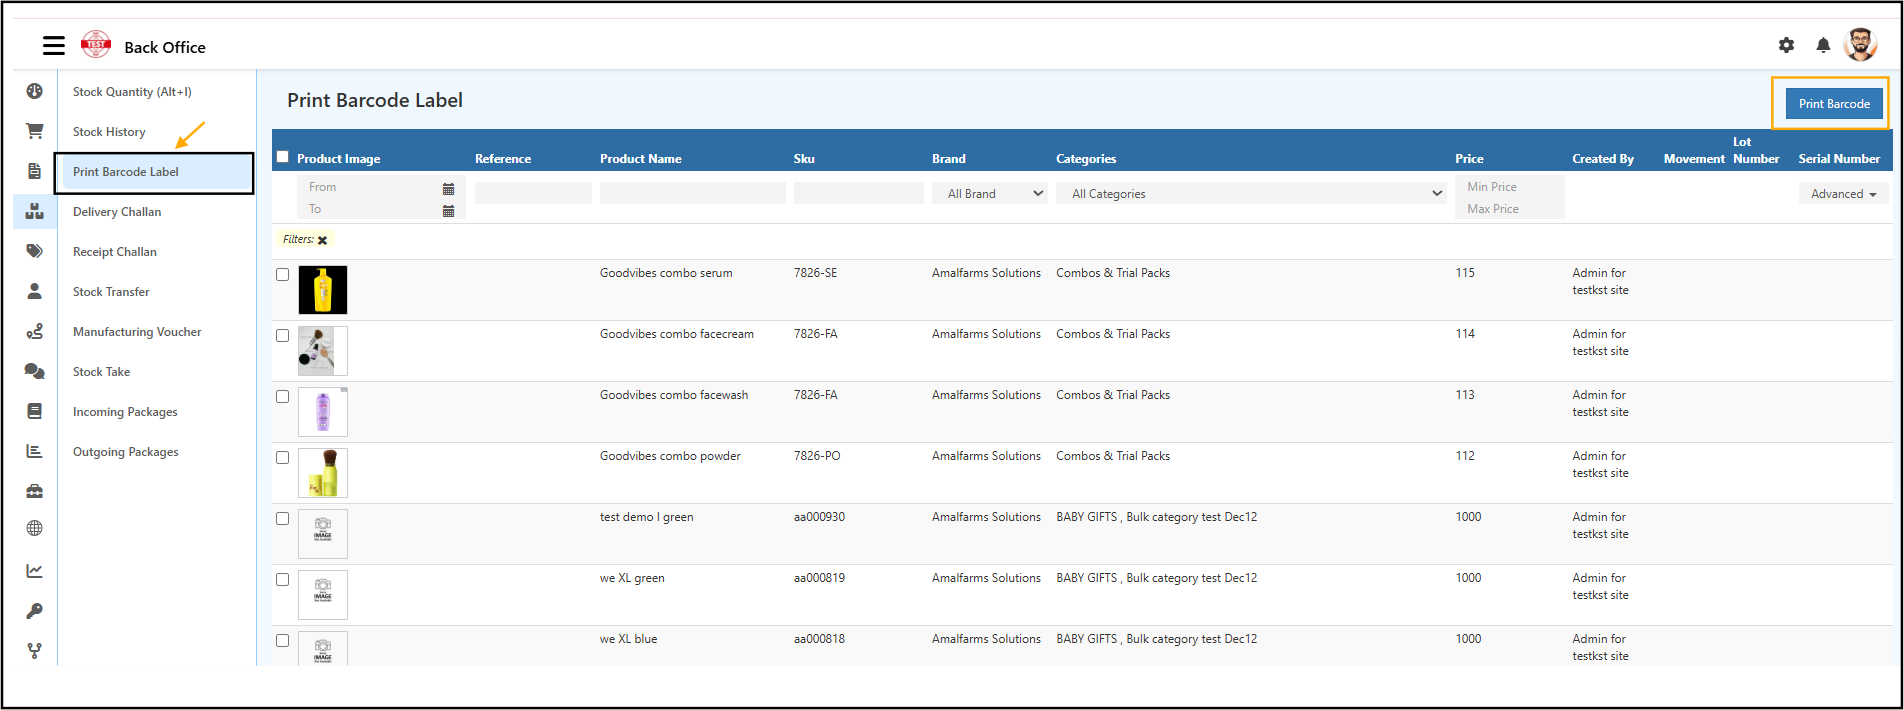Open the route sidebar icon
Image resolution: width=1904 pixels, height=710 pixels.
click(35, 331)
